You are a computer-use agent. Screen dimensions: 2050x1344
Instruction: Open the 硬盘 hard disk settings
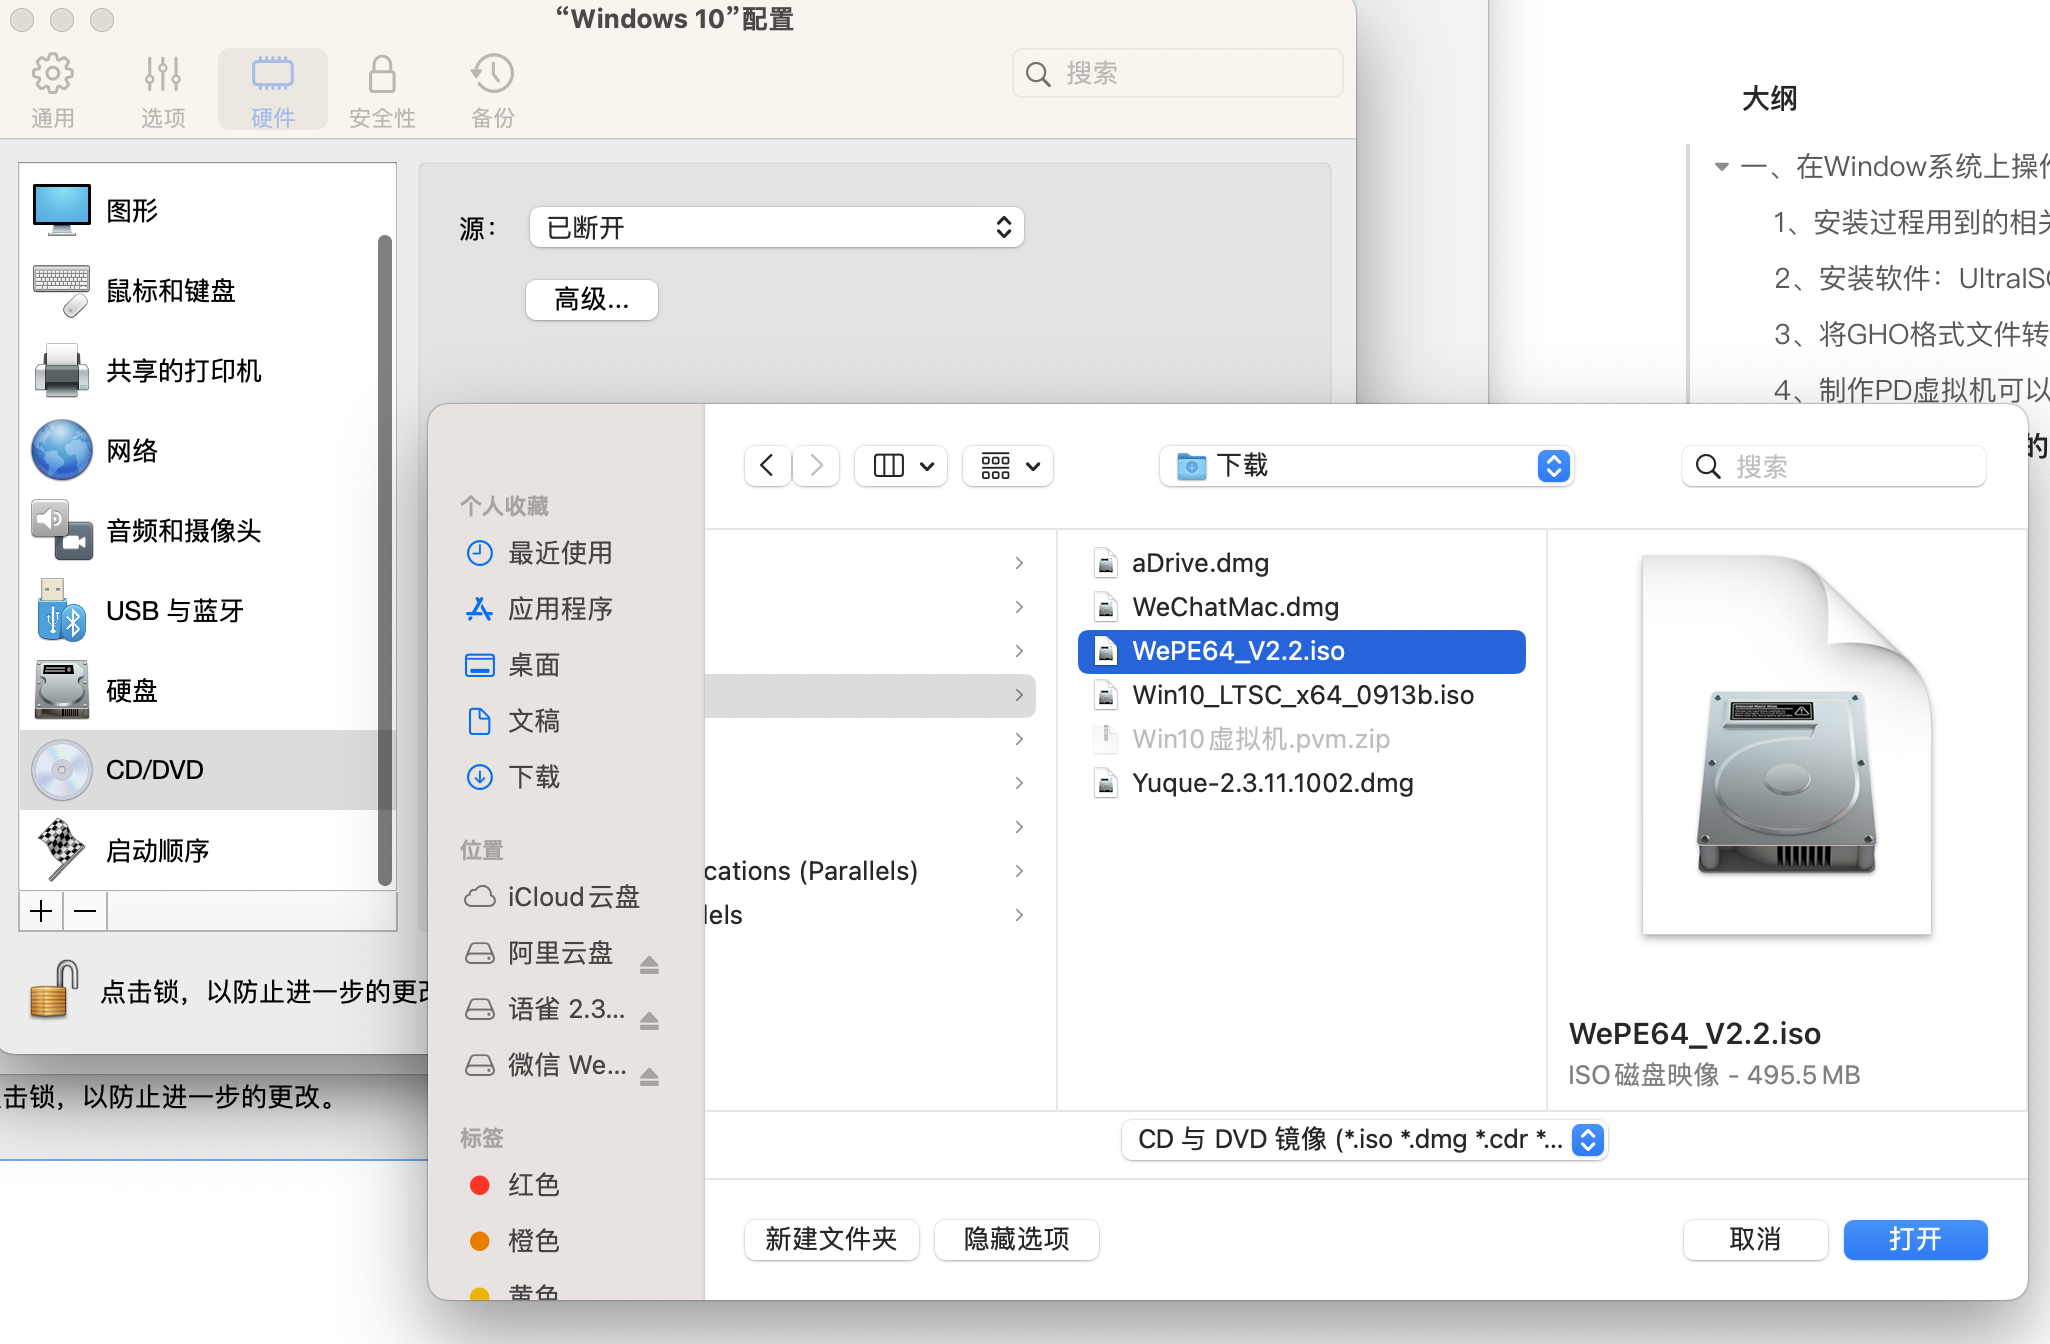(132, 691)
